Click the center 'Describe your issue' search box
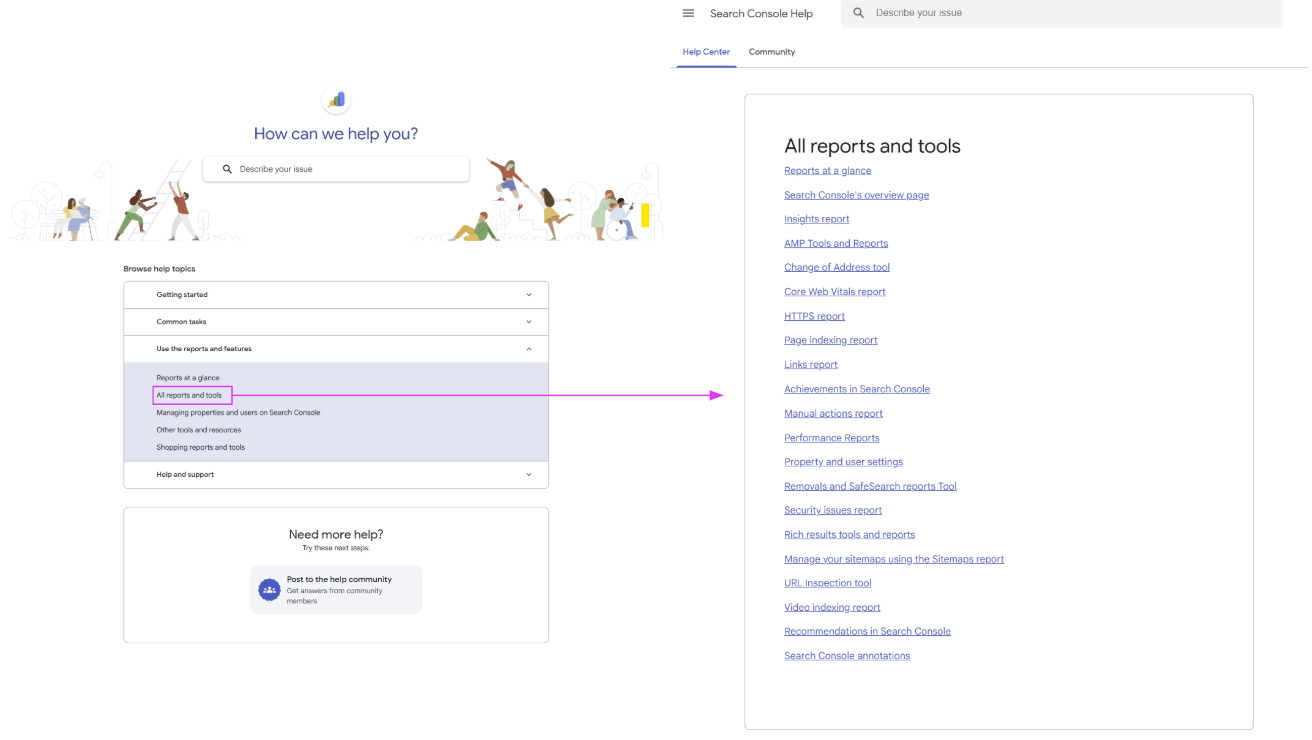 pos(336,169)
